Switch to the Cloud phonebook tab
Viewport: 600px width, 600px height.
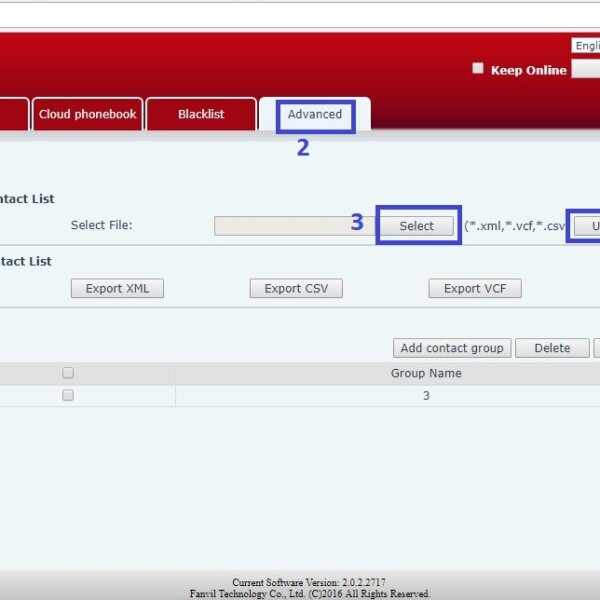(x=88, y=114)
